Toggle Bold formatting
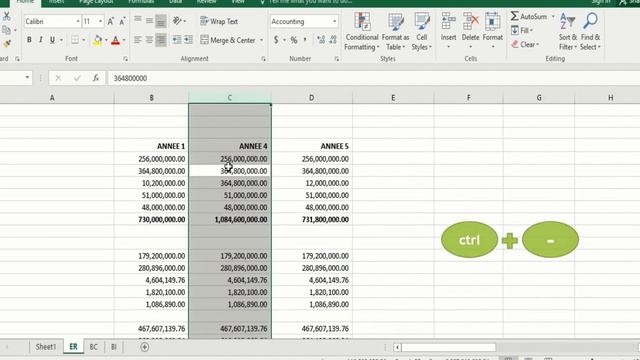This screenshot has height=360, width=640. 29,40
